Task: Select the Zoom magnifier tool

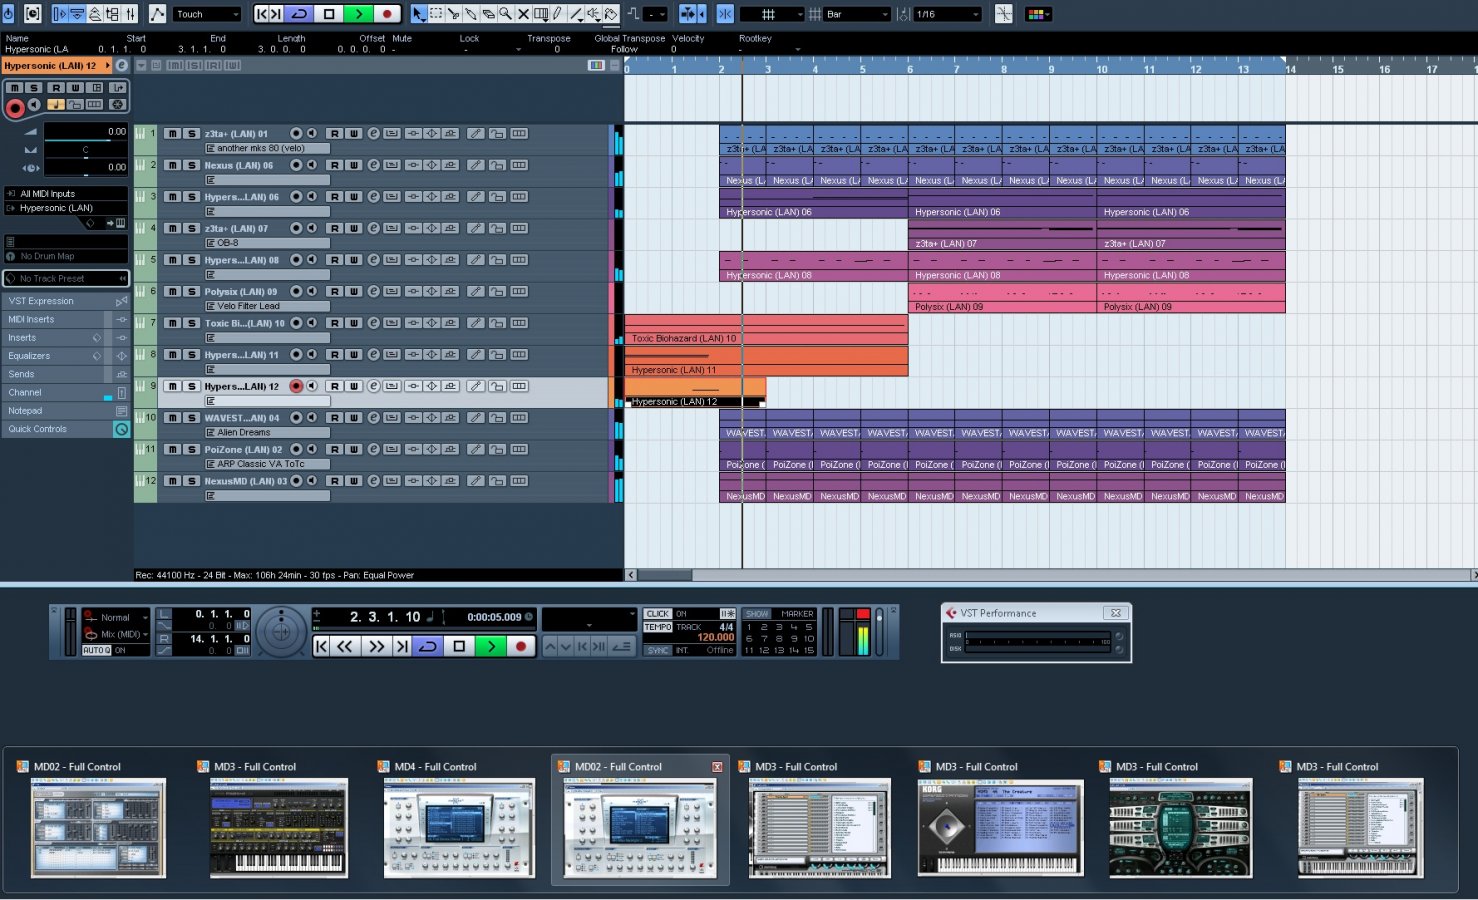Action: (x=505, y=14)
